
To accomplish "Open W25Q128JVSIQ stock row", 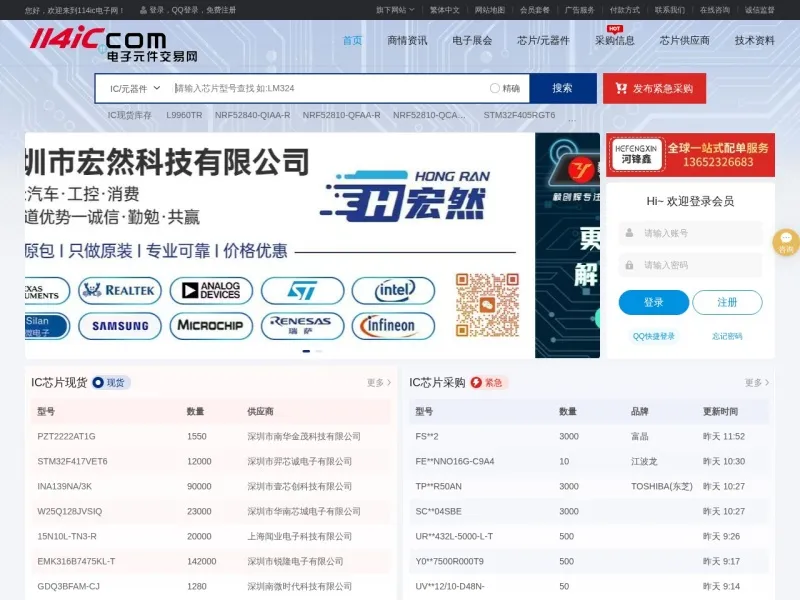I will click(x=211, y=511).
